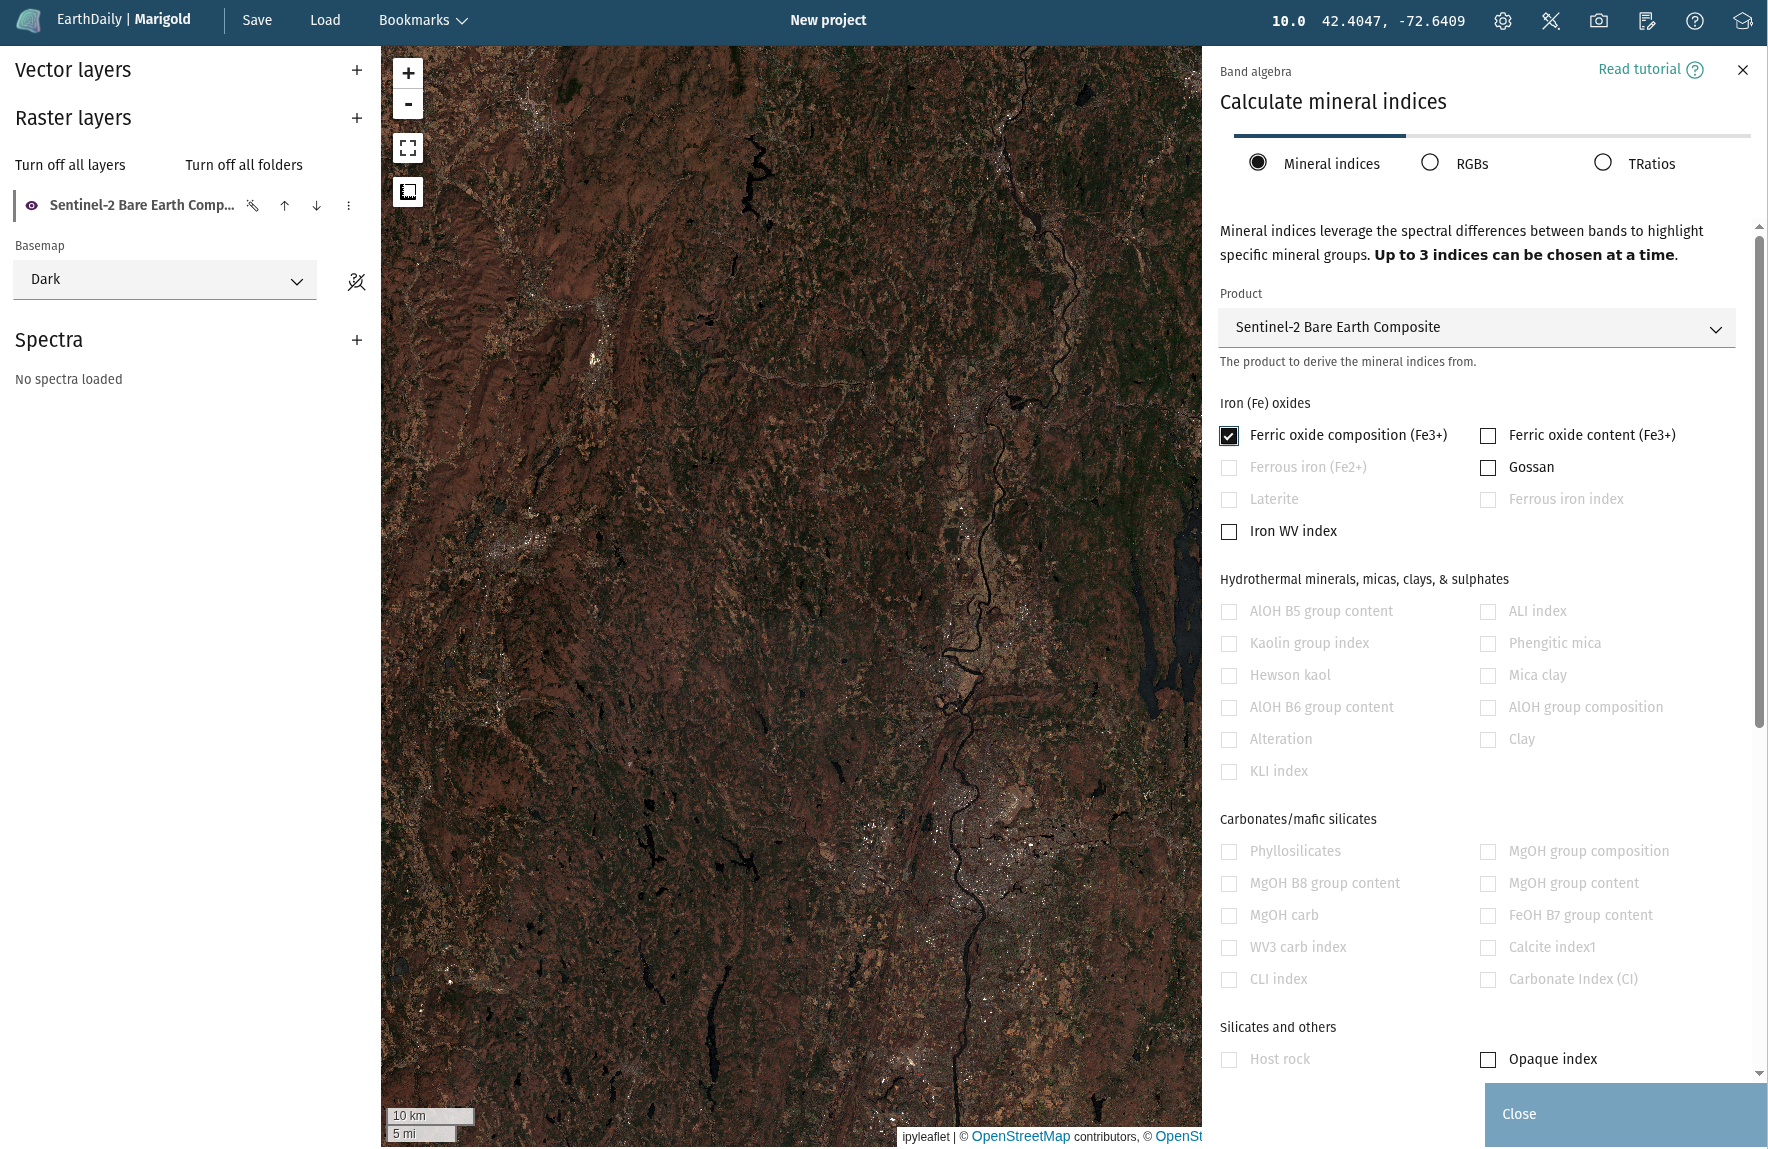The image size is (1768, 1149).
Task: Open the settings gear icon
Action: point(1502,21)
